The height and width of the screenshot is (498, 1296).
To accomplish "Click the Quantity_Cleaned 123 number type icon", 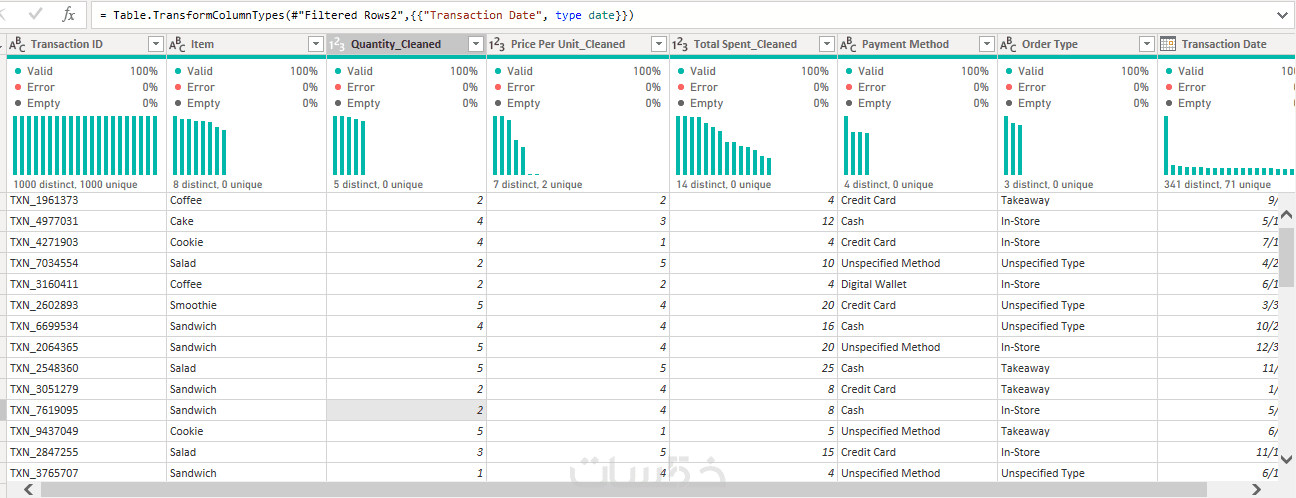I will tap(337, 44).
